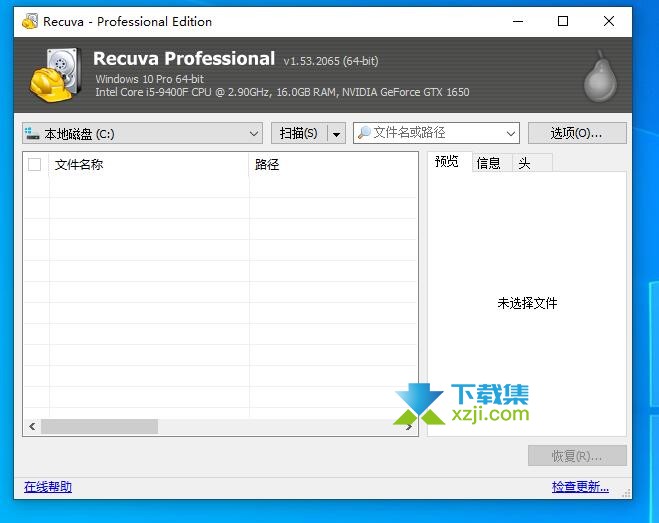The height and width of the screenshot is (523, 659).
Task: Maximize the Recuva window
Action: 563,21
